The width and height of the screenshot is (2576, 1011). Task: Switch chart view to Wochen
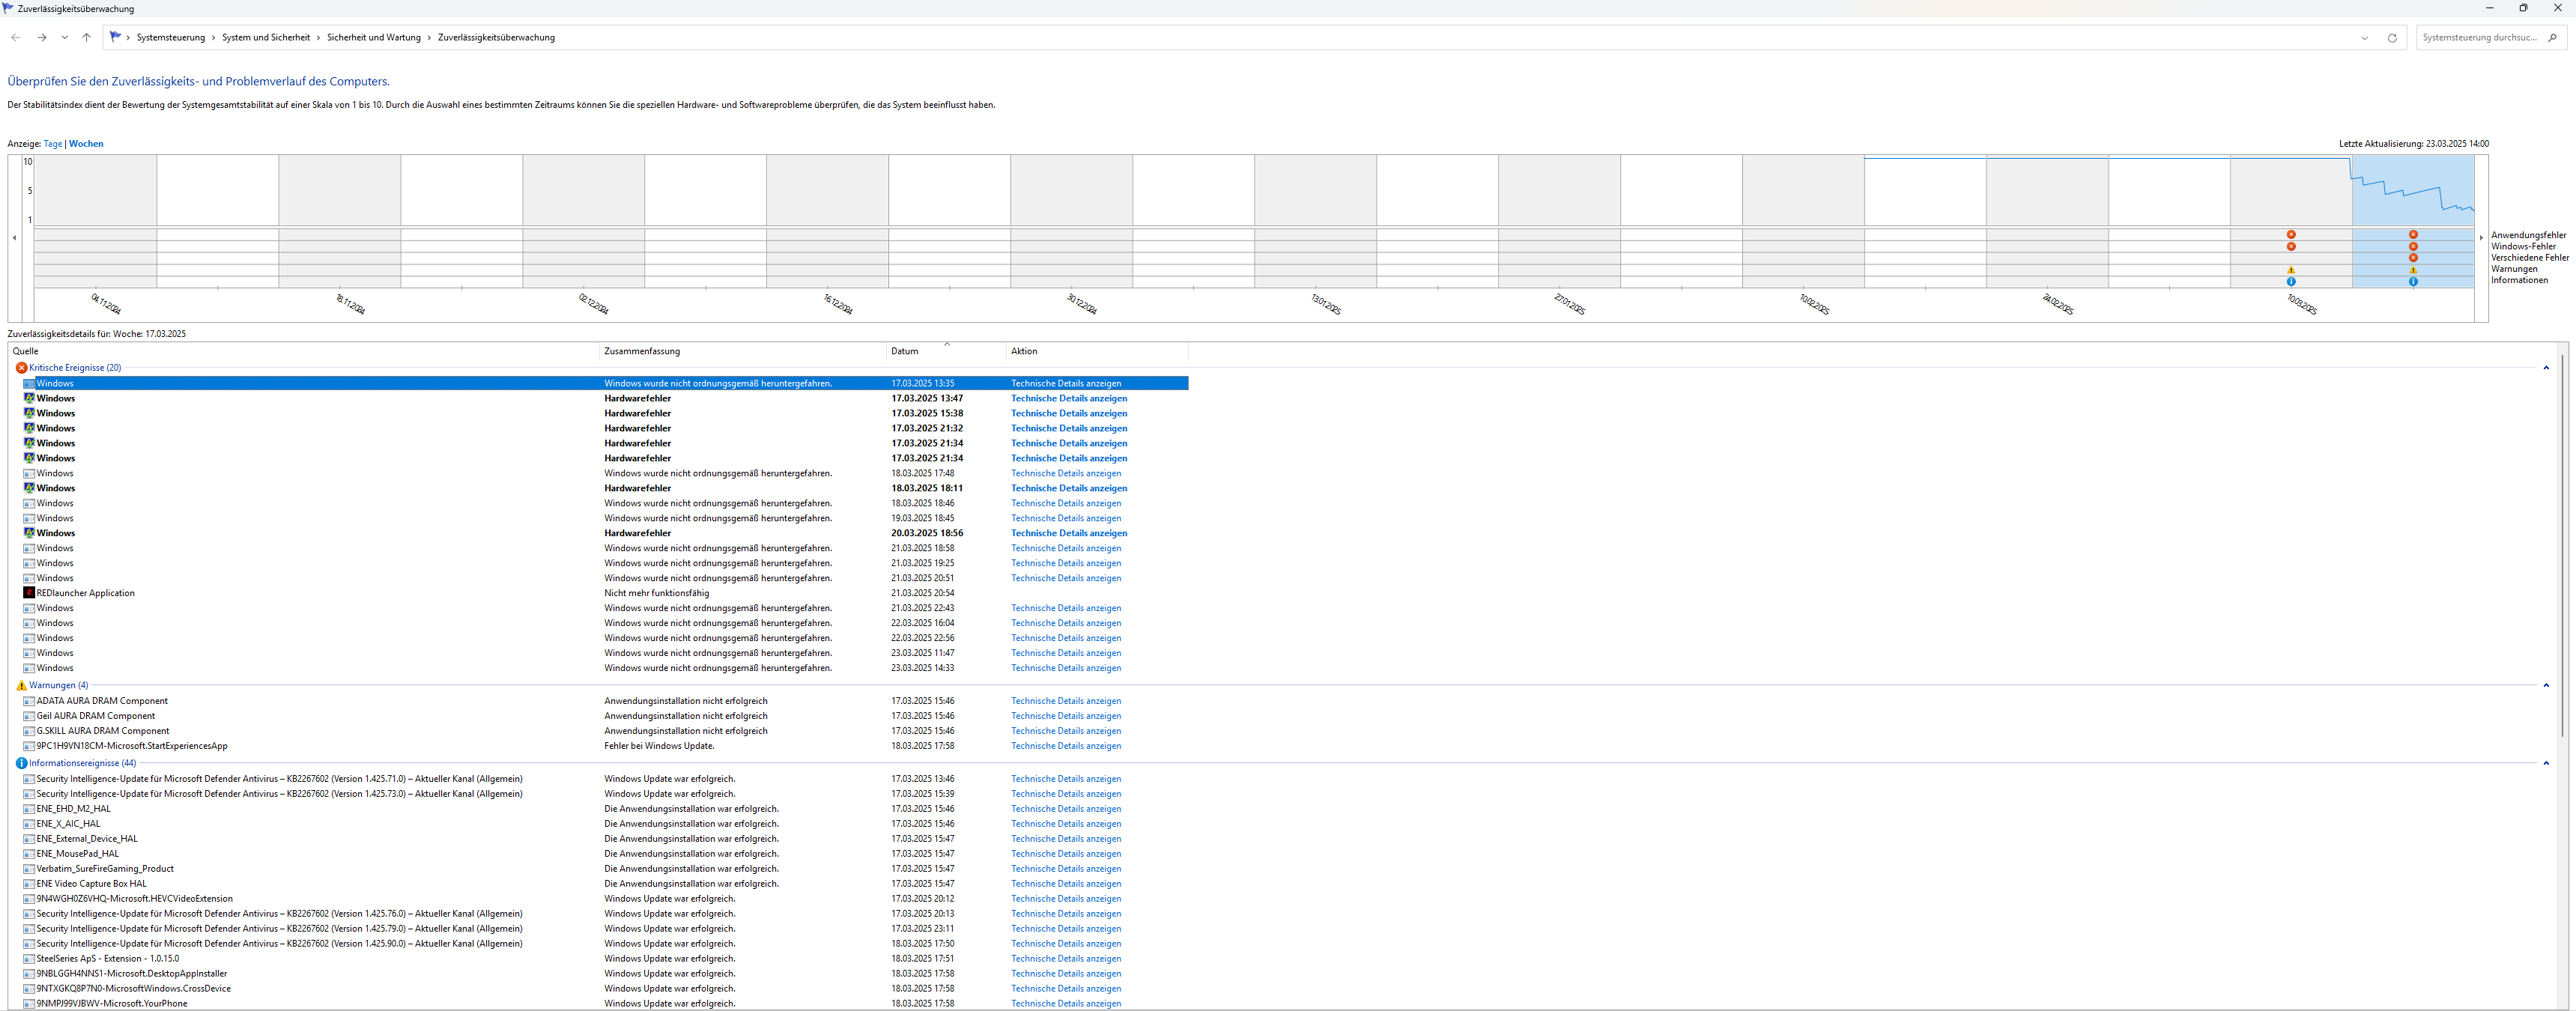point(86,144)
